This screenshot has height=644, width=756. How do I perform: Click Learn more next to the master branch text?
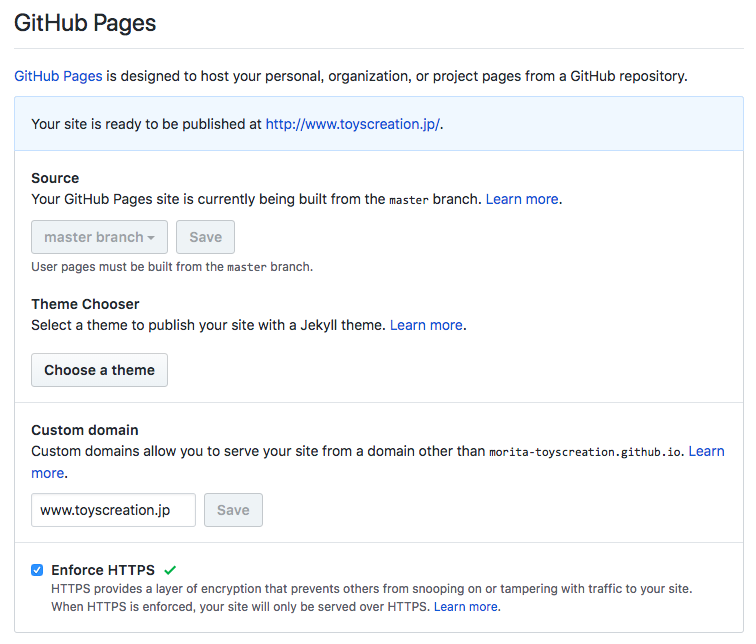coord(522,199)
